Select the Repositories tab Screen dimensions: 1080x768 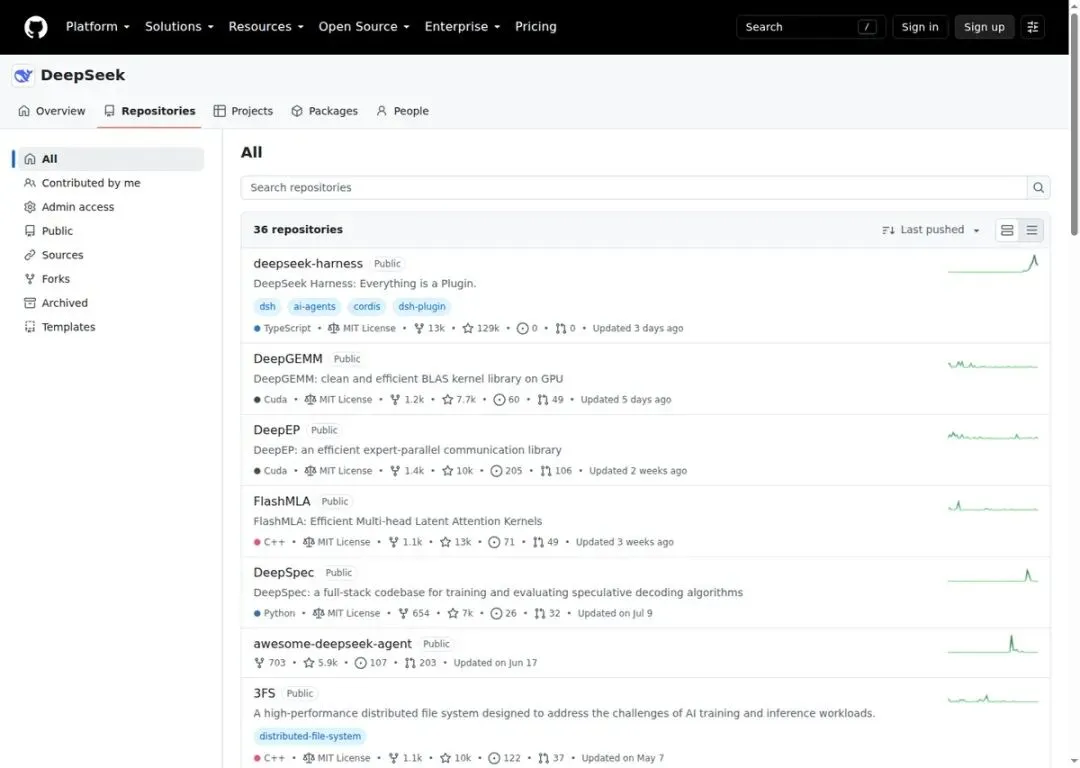click(149, 111)
